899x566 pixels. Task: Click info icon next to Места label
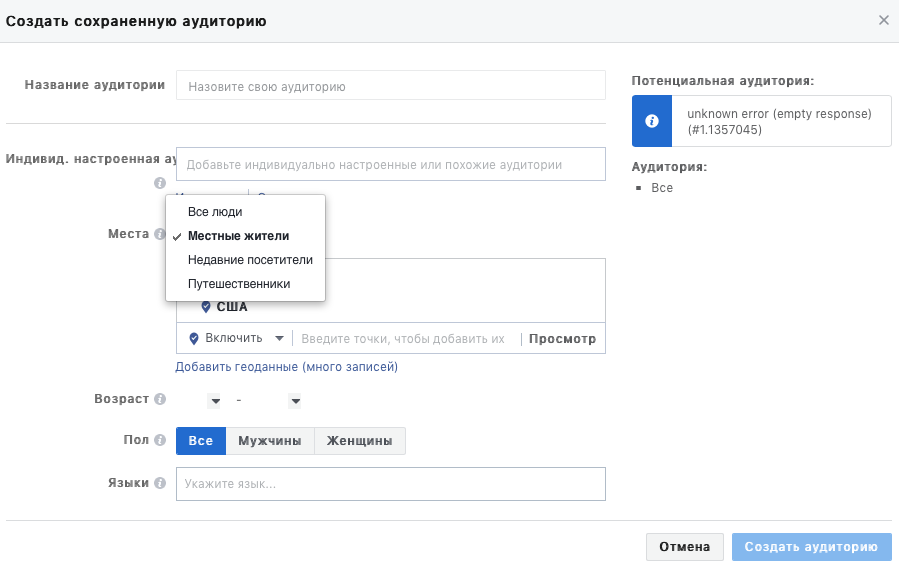tap(159, 233)
